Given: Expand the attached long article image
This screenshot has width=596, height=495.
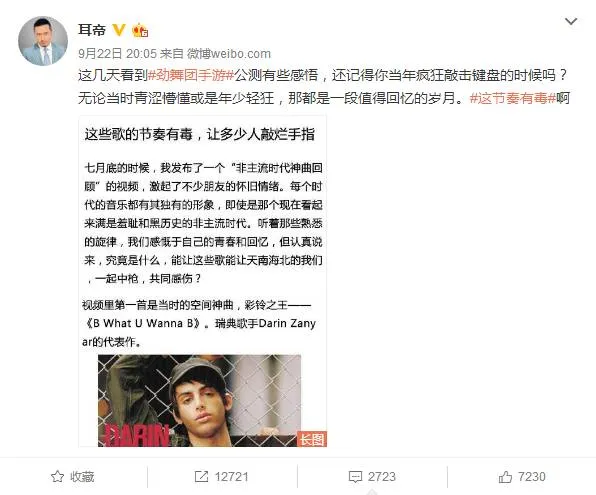Looking at the screenshot, I should 203,281.
